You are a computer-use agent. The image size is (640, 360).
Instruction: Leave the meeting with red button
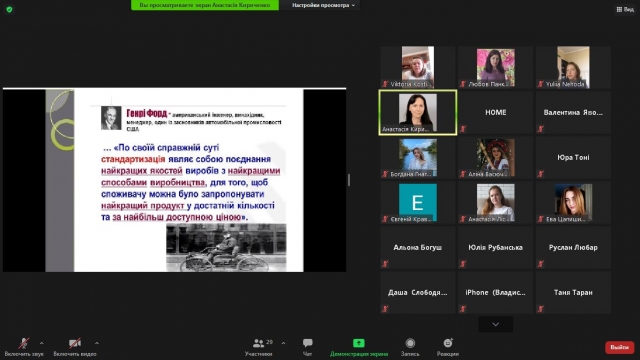click(x=619, y=347)
